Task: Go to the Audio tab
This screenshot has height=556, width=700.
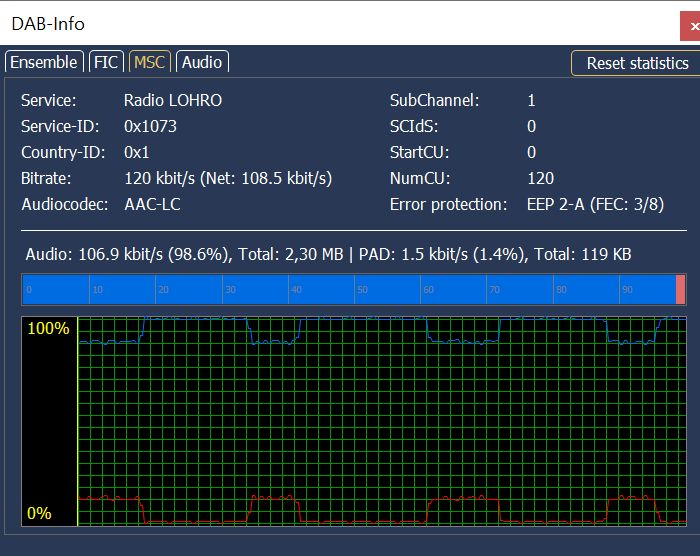Action: click(201, 62)
